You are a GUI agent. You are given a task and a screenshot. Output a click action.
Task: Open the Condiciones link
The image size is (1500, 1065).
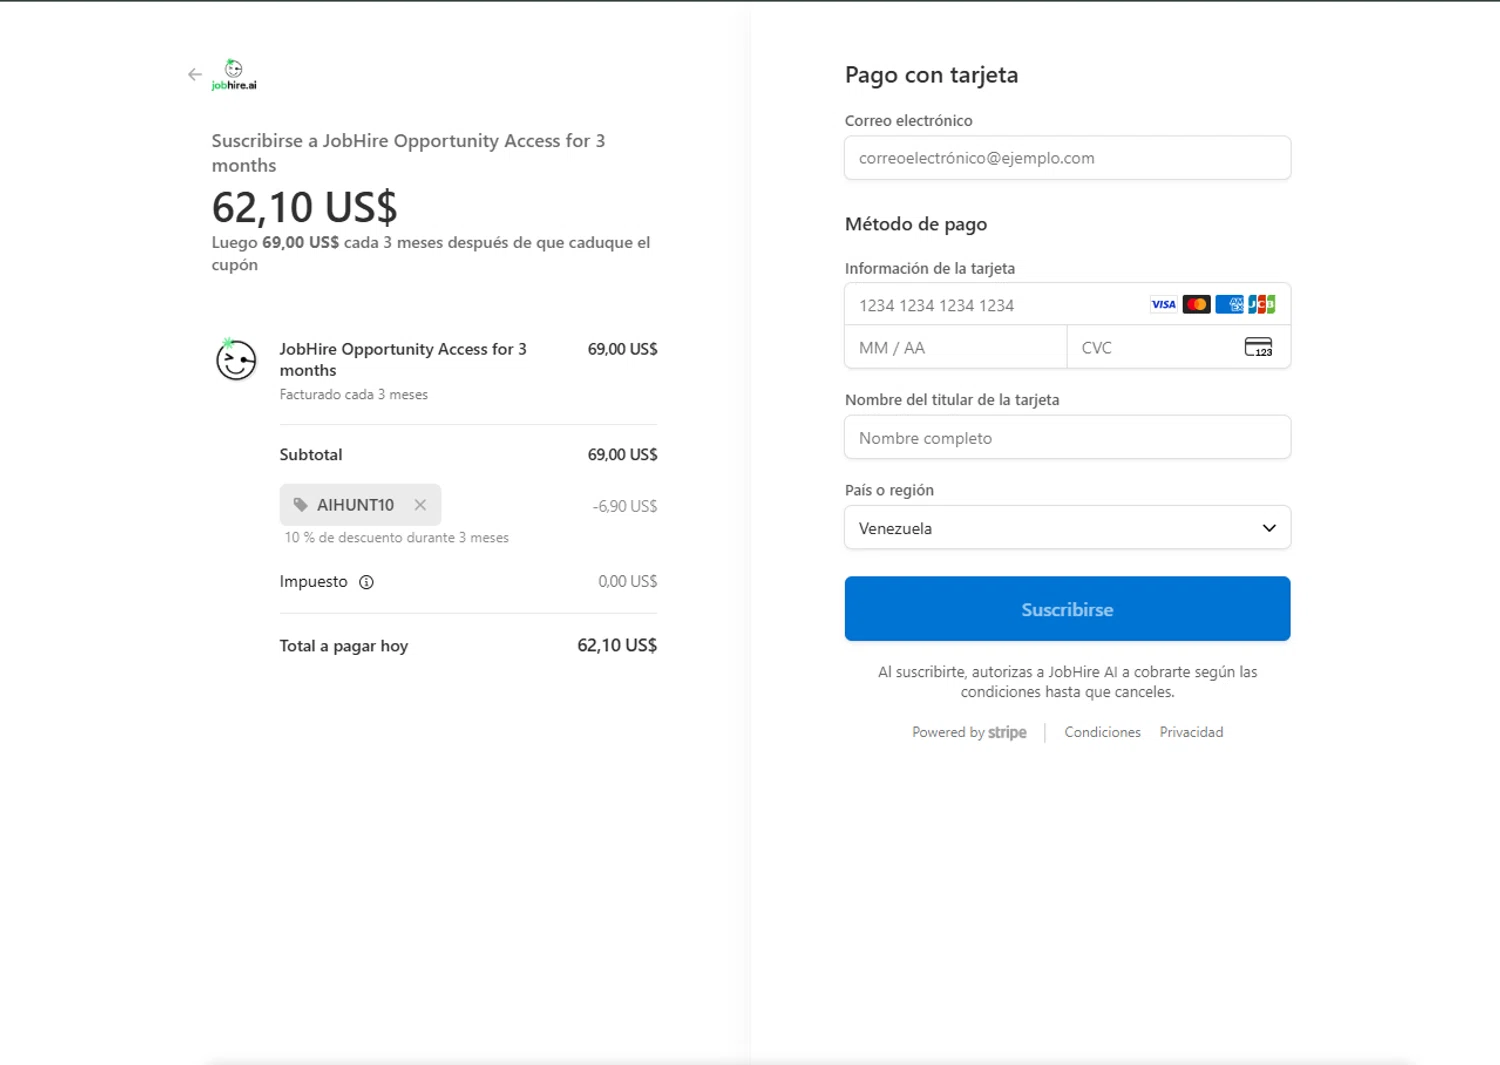tap(1102, 733)
